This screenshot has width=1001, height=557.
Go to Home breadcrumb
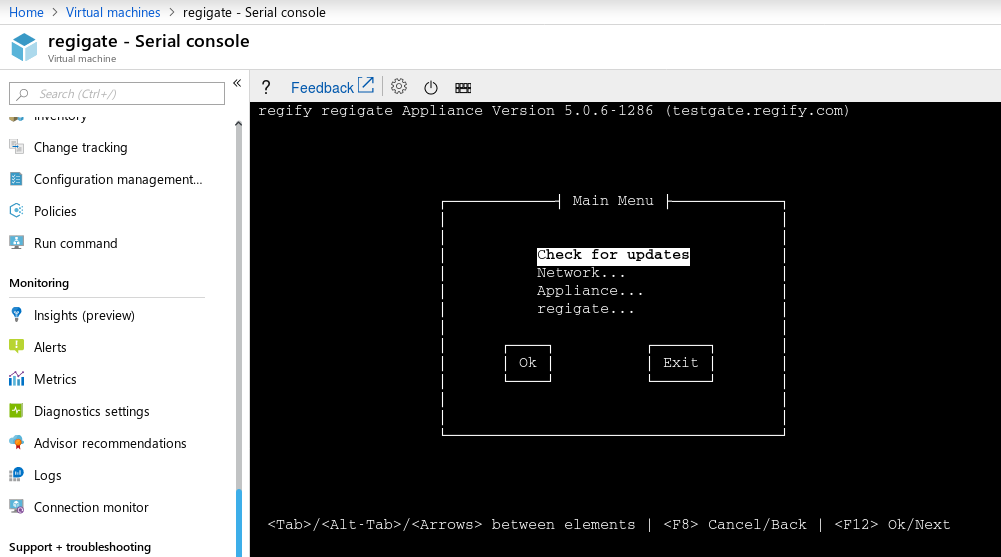[26, 12]
